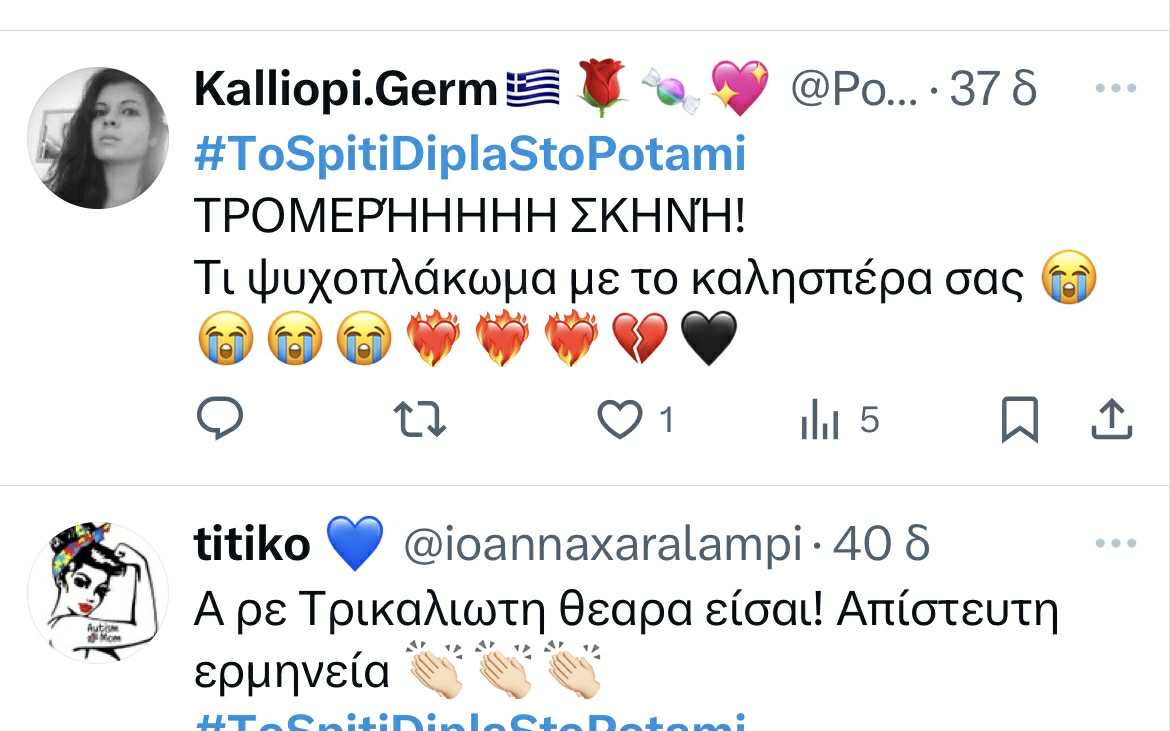
Task: Share Kalliopi.Germ's tweet
Action: click(x=1112, y=419)
